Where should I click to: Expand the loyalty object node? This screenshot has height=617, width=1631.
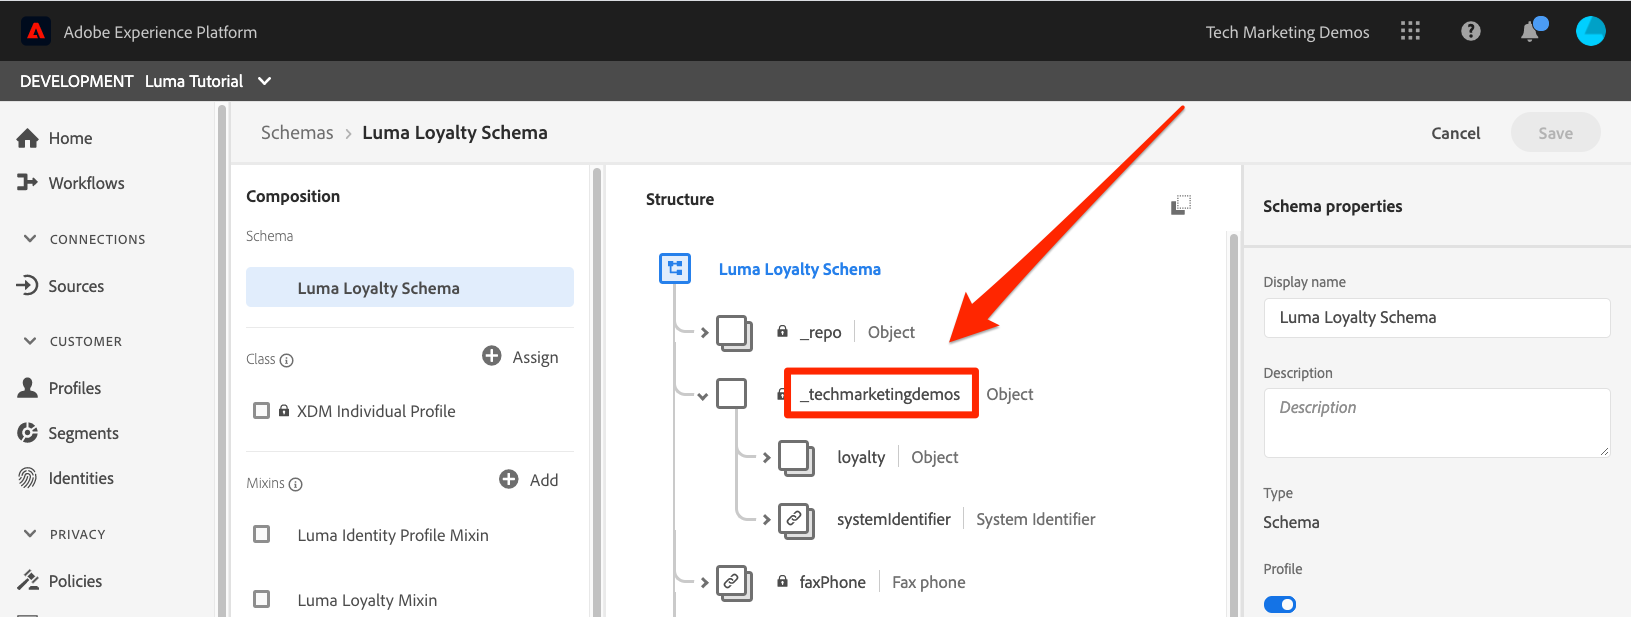point(767,458)
